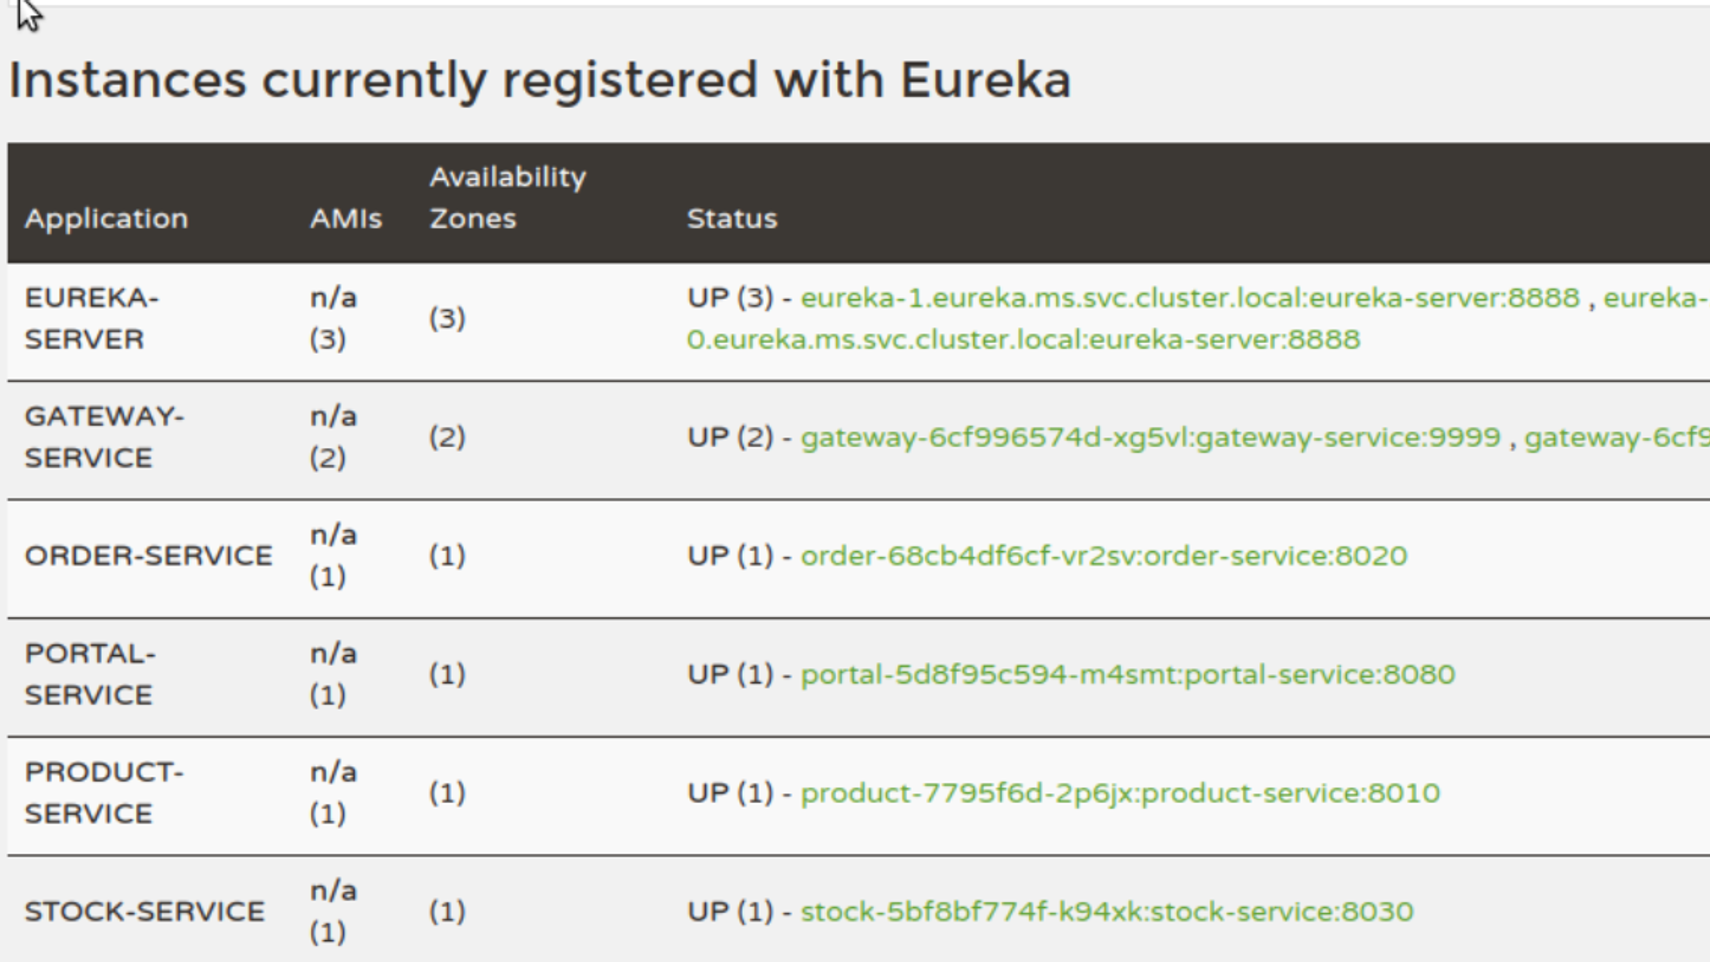Open the eureka-1.eureka.ms.svc.cluster.local instance link
The image size is (1710, 962).
(x=1189, y=298)
